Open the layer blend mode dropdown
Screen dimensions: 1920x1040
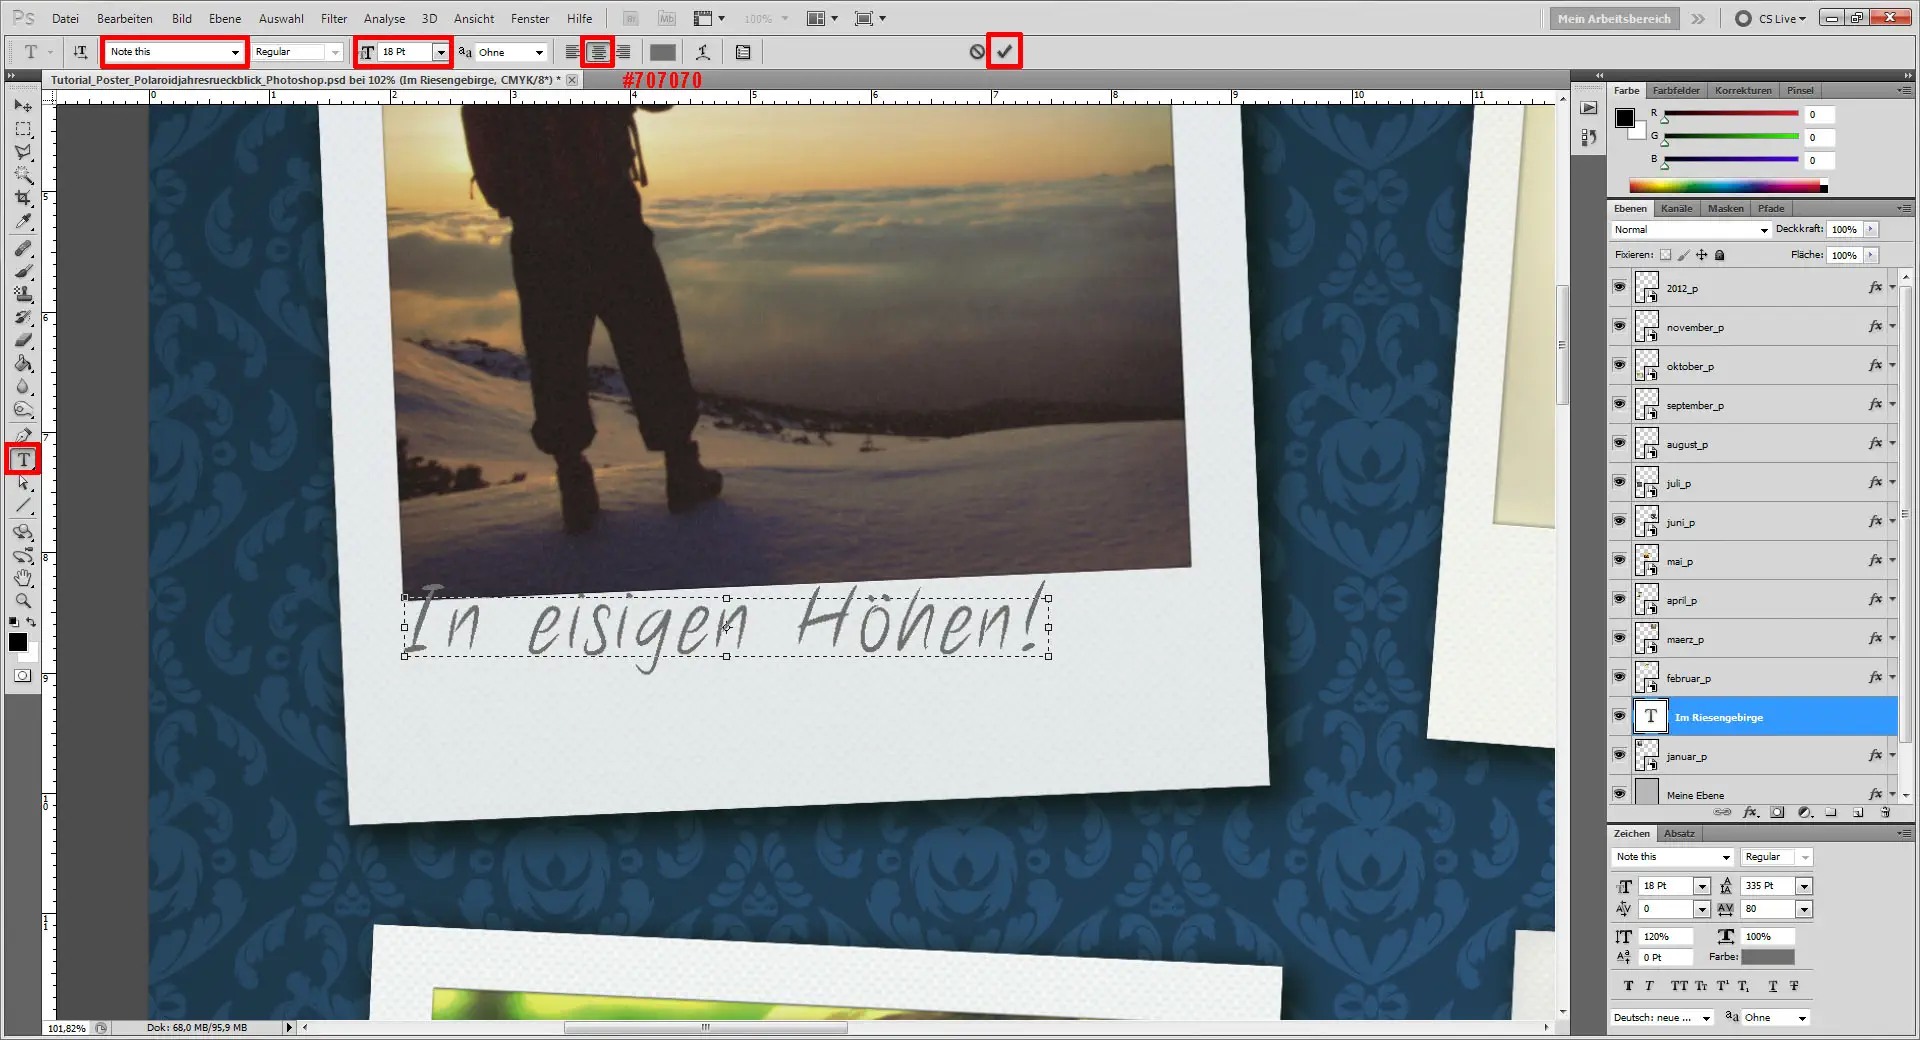click(1691, 230)
